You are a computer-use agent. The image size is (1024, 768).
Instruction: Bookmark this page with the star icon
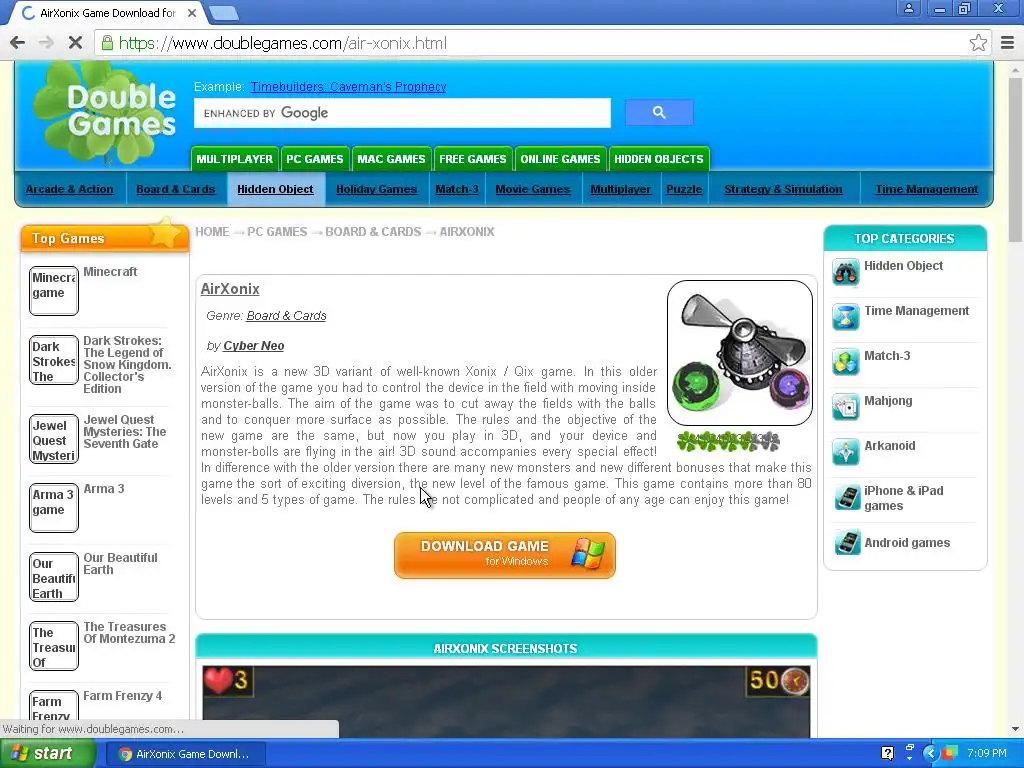point(978,43)
